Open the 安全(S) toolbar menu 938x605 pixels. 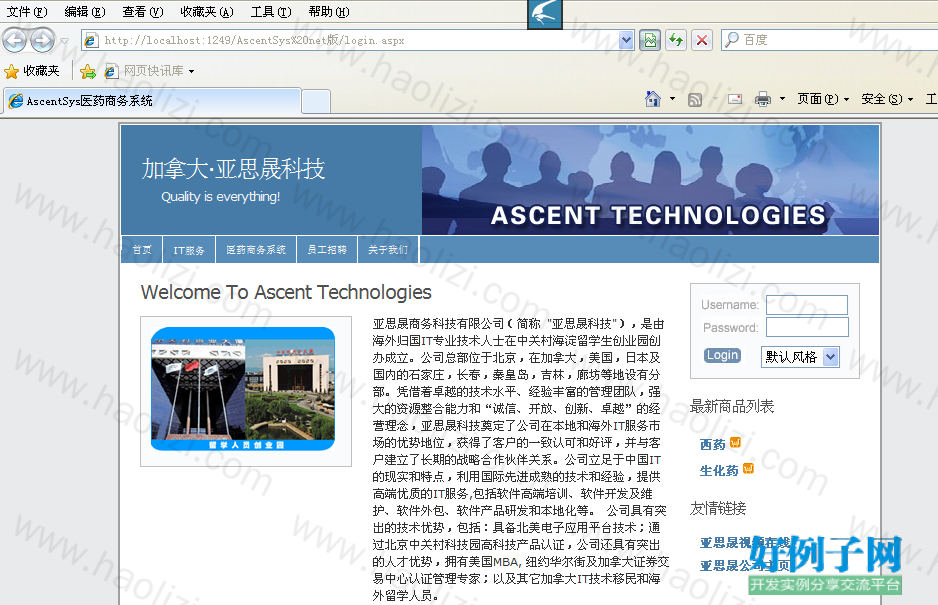pos(887,99)
